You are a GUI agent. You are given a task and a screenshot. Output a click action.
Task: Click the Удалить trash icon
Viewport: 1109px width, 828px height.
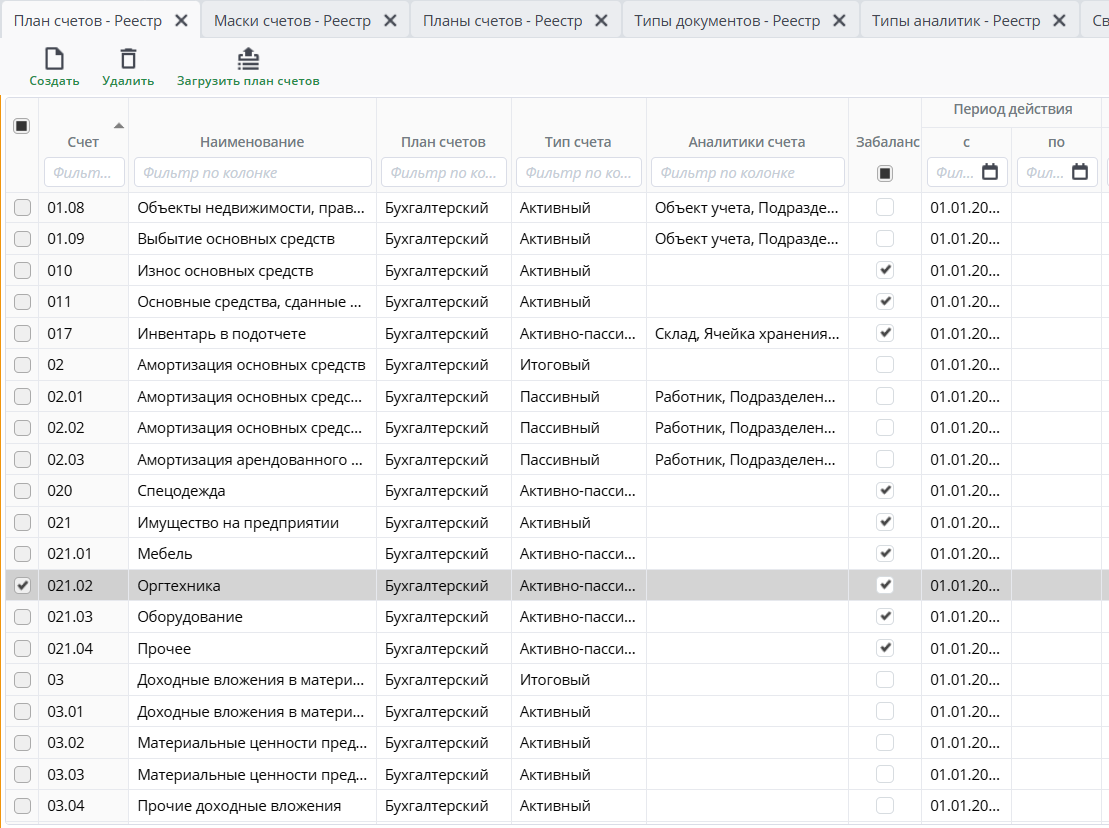pos(128,60)
